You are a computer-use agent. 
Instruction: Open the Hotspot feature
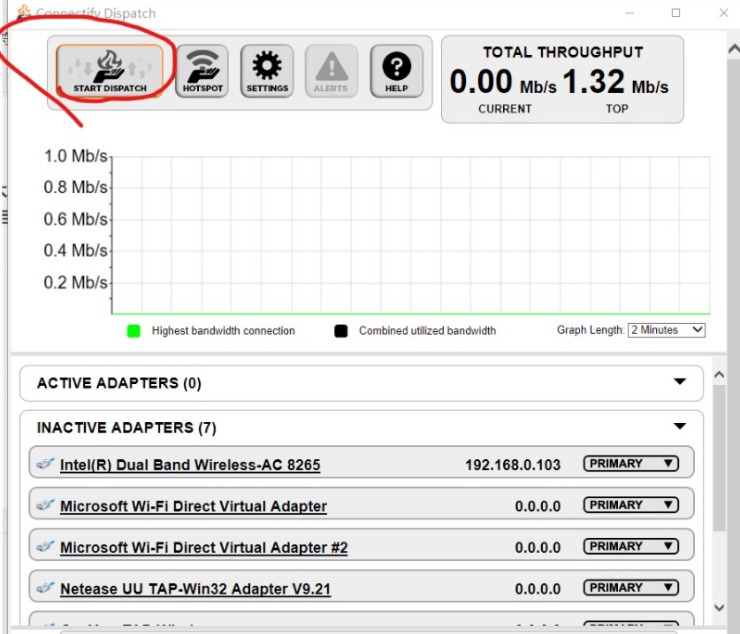[x=202, y=71]
